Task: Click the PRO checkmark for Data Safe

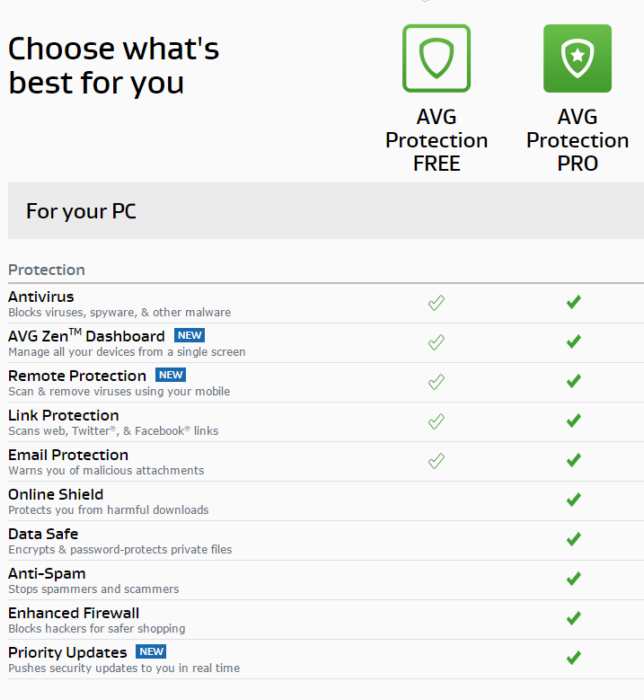Action: tap(574, 539)
